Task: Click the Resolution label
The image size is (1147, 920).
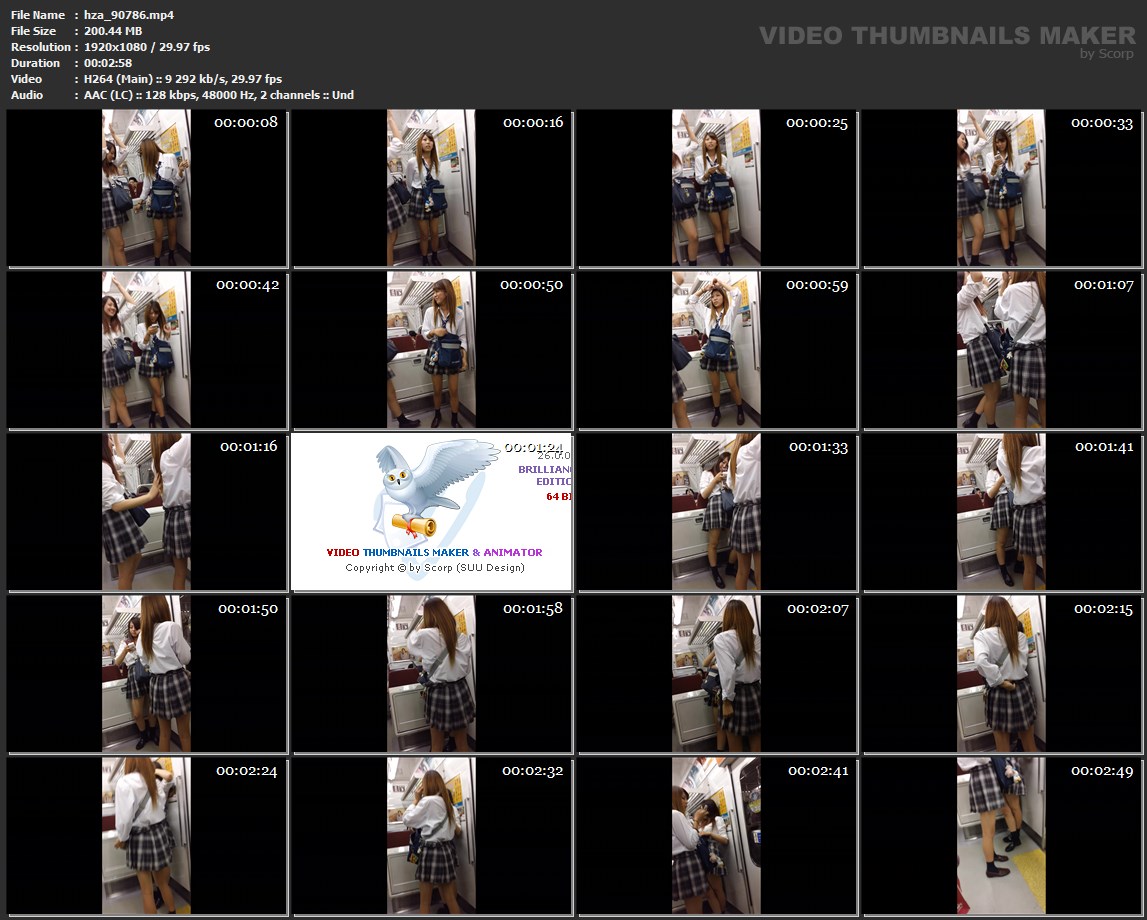Action: coord(40,47)
